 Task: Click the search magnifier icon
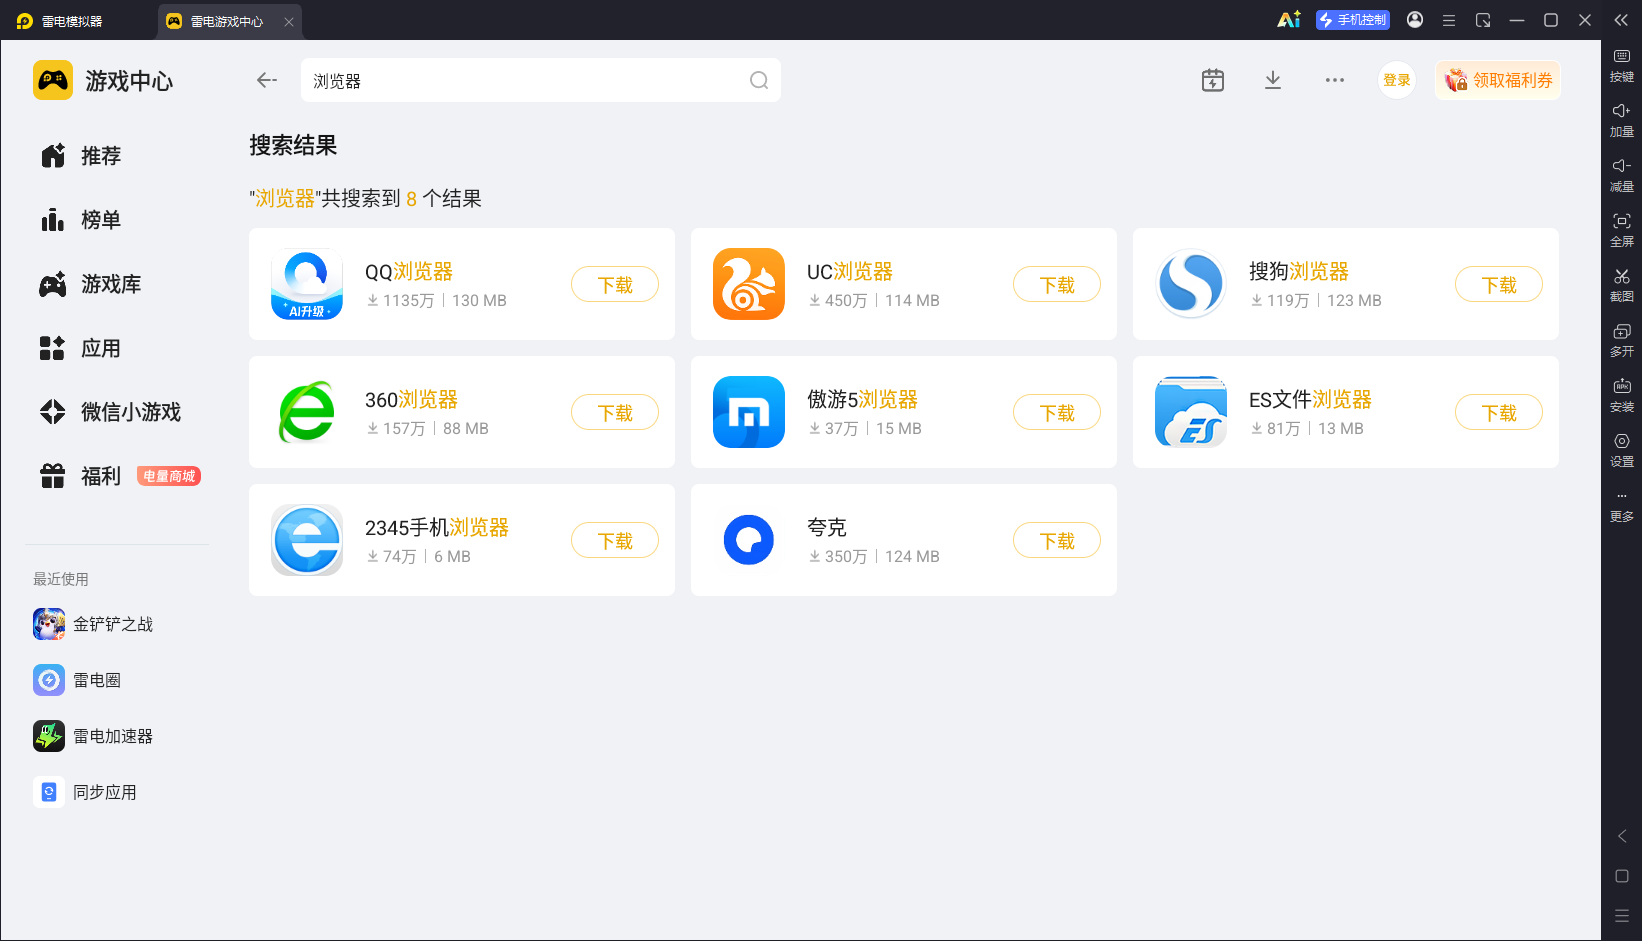coord(759,80)
